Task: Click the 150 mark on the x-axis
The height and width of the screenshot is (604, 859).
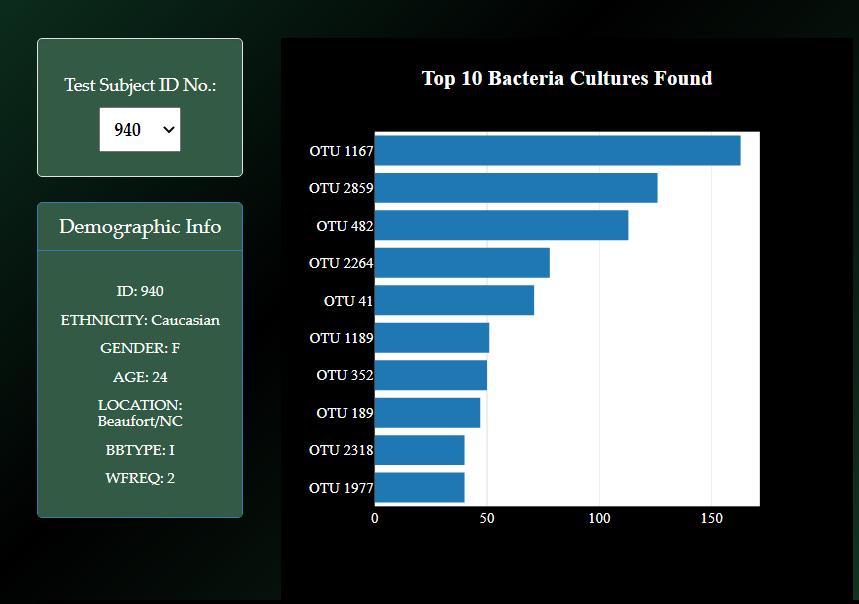Action: [712, 518]
